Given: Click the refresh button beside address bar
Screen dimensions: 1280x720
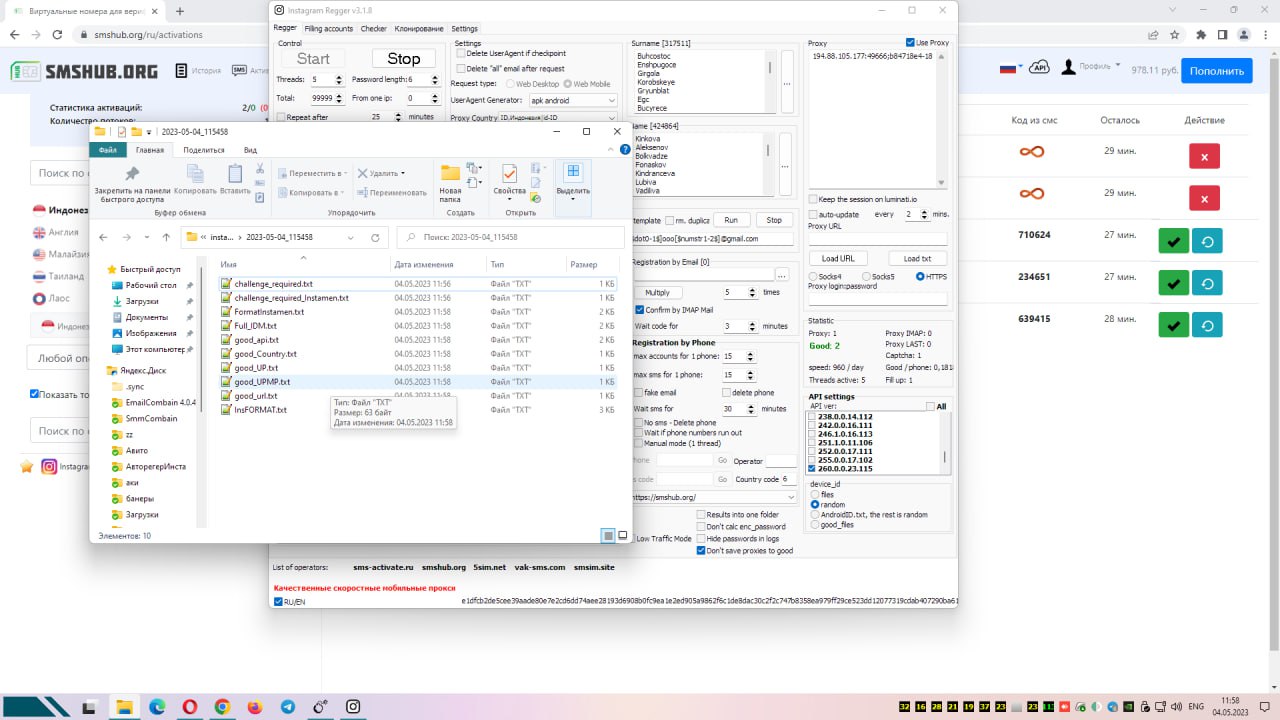Looking at the screenshot, I should coord(375,238).
